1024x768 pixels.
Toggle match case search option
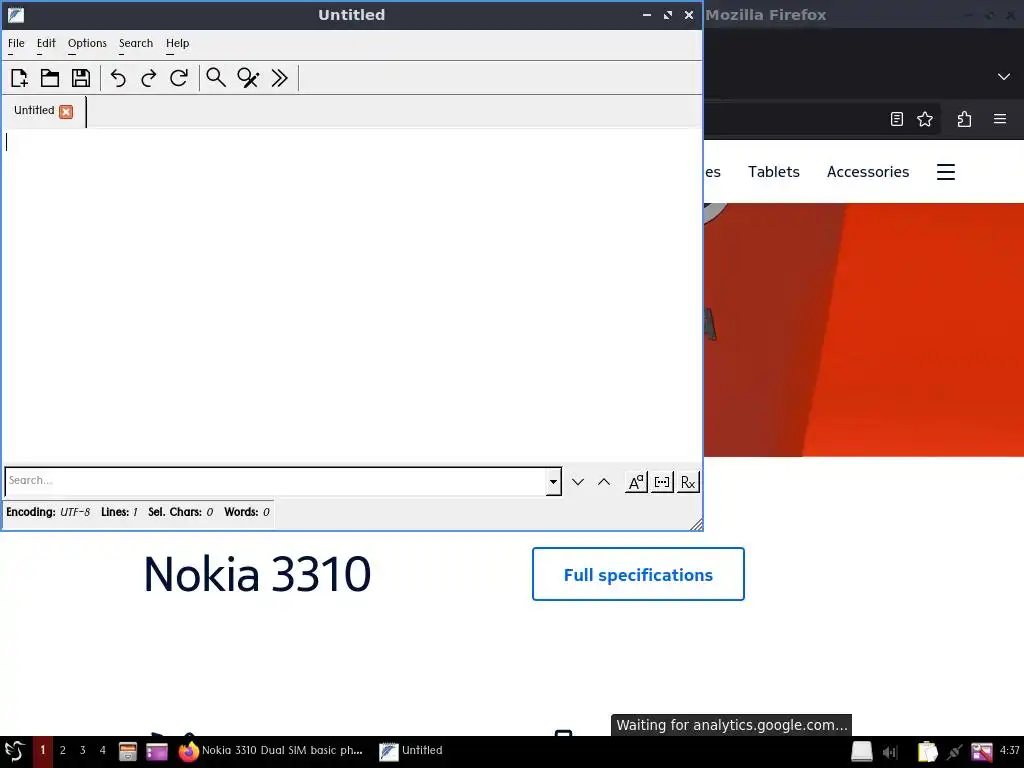pos(636,482)
